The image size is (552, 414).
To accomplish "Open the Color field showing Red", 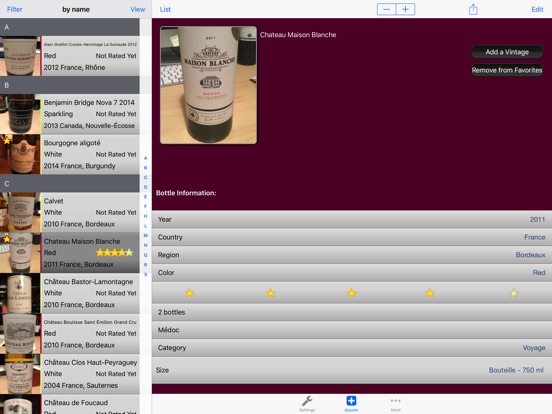I will coord(352,272).
